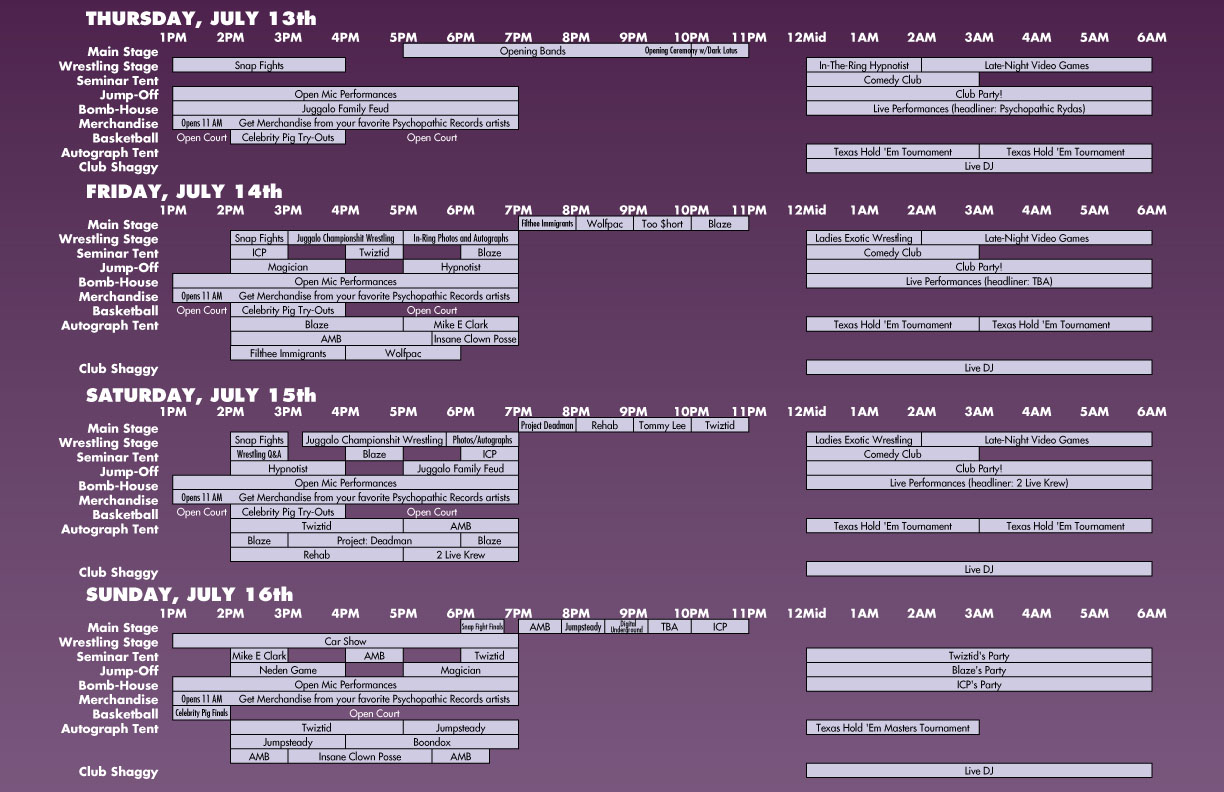Click the 'Car Show' Wrestling Stage block
Viewport: 1224px width, 792px height.
(x=346, y=641)
